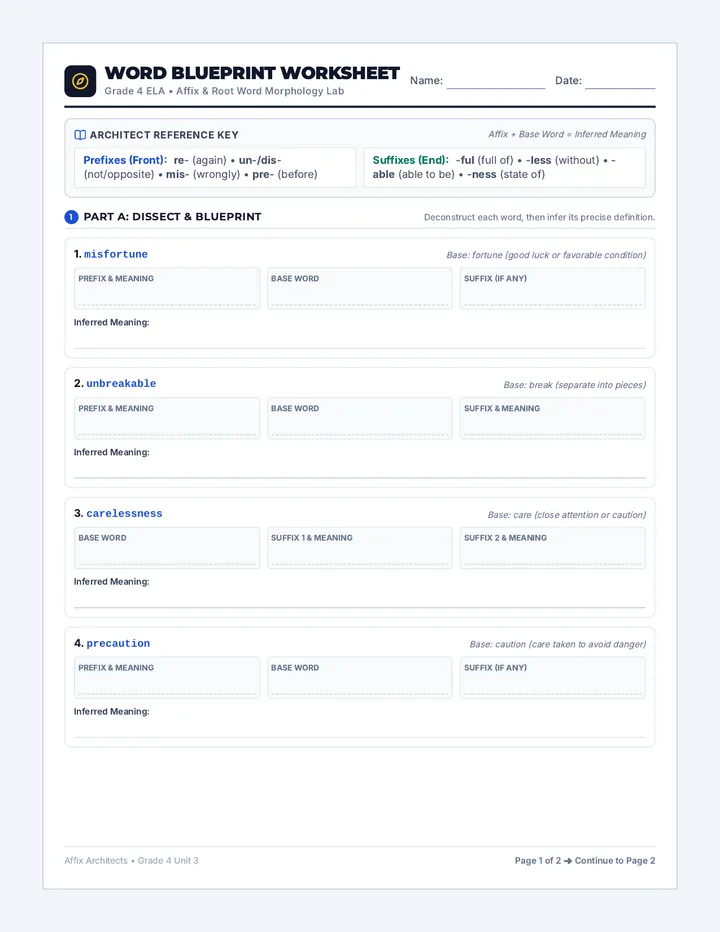Viewport: 720px width, 932px height.
Task: Click 'Grade 4 ELA • Affix & Root Word Morphology Lab' subtitle
Action: (x=224, y=91)
